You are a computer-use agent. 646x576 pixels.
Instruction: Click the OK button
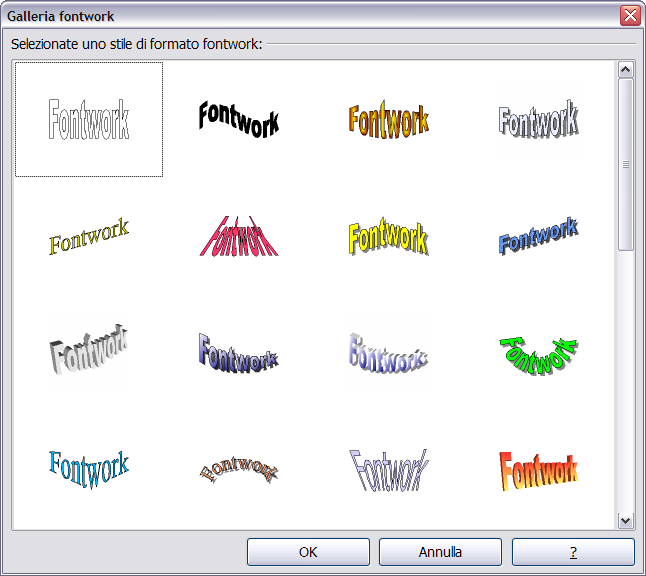pos(308,552)
